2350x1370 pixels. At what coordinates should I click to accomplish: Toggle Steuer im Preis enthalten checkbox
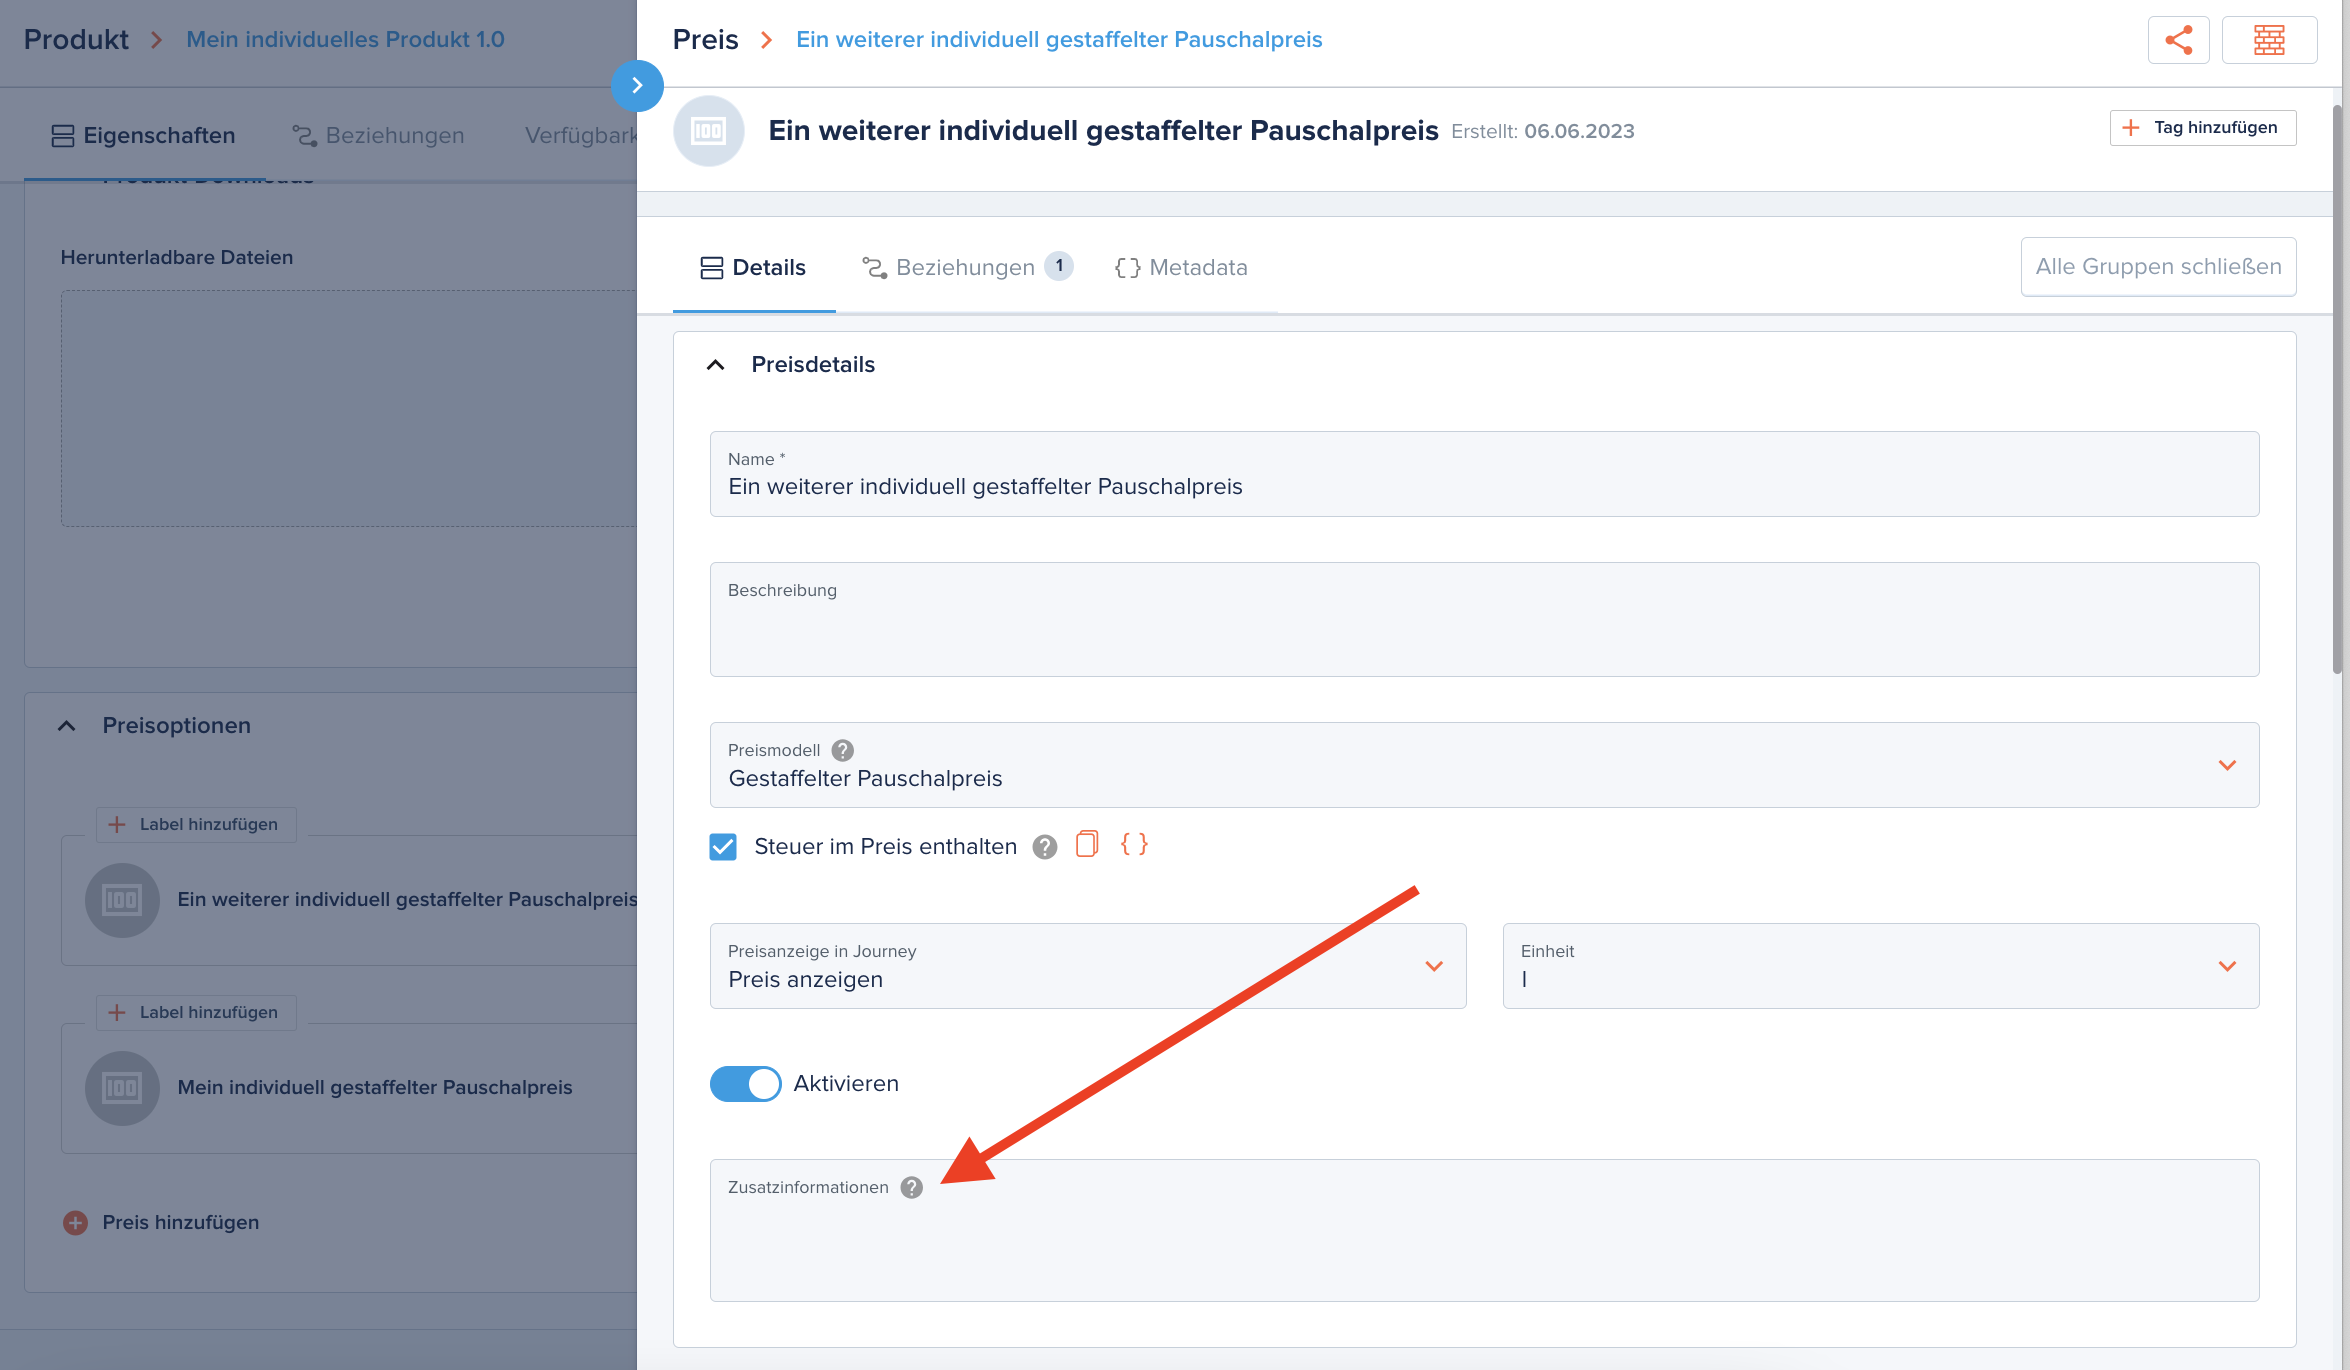click(x=723, y=847)
